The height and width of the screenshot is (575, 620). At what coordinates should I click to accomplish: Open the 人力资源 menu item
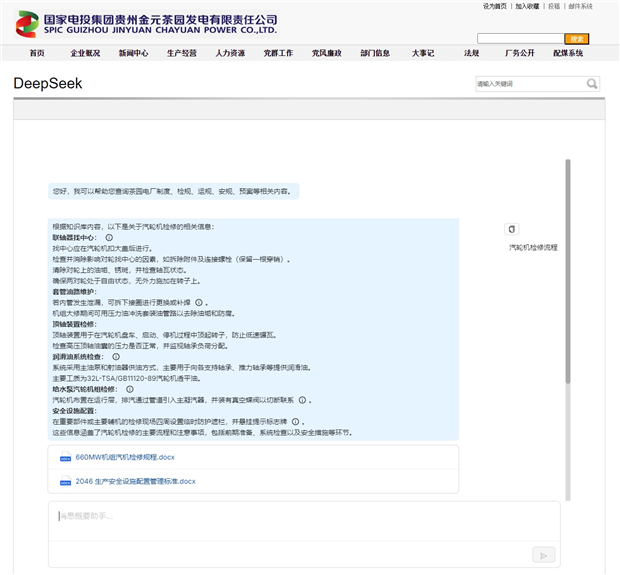(230, 53)
